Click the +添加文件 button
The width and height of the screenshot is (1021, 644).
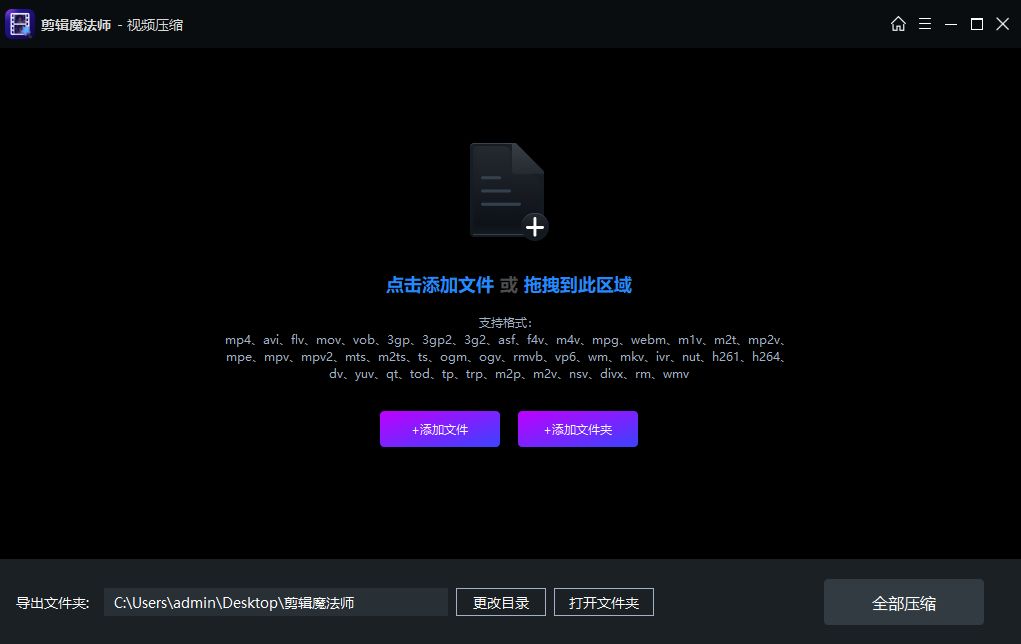coord(440,429)
